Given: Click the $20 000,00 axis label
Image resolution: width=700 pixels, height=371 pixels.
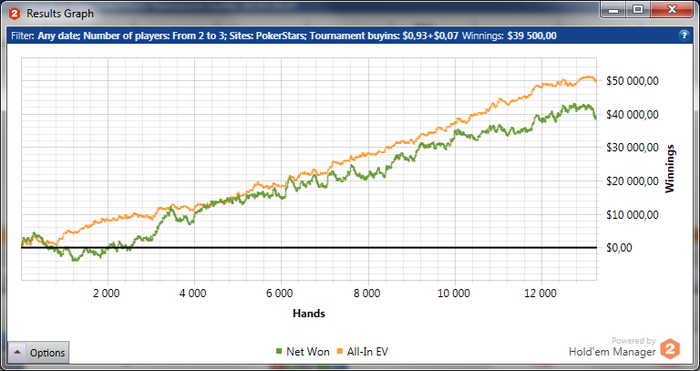Looking at the screenshot, I should pos(633,181).
